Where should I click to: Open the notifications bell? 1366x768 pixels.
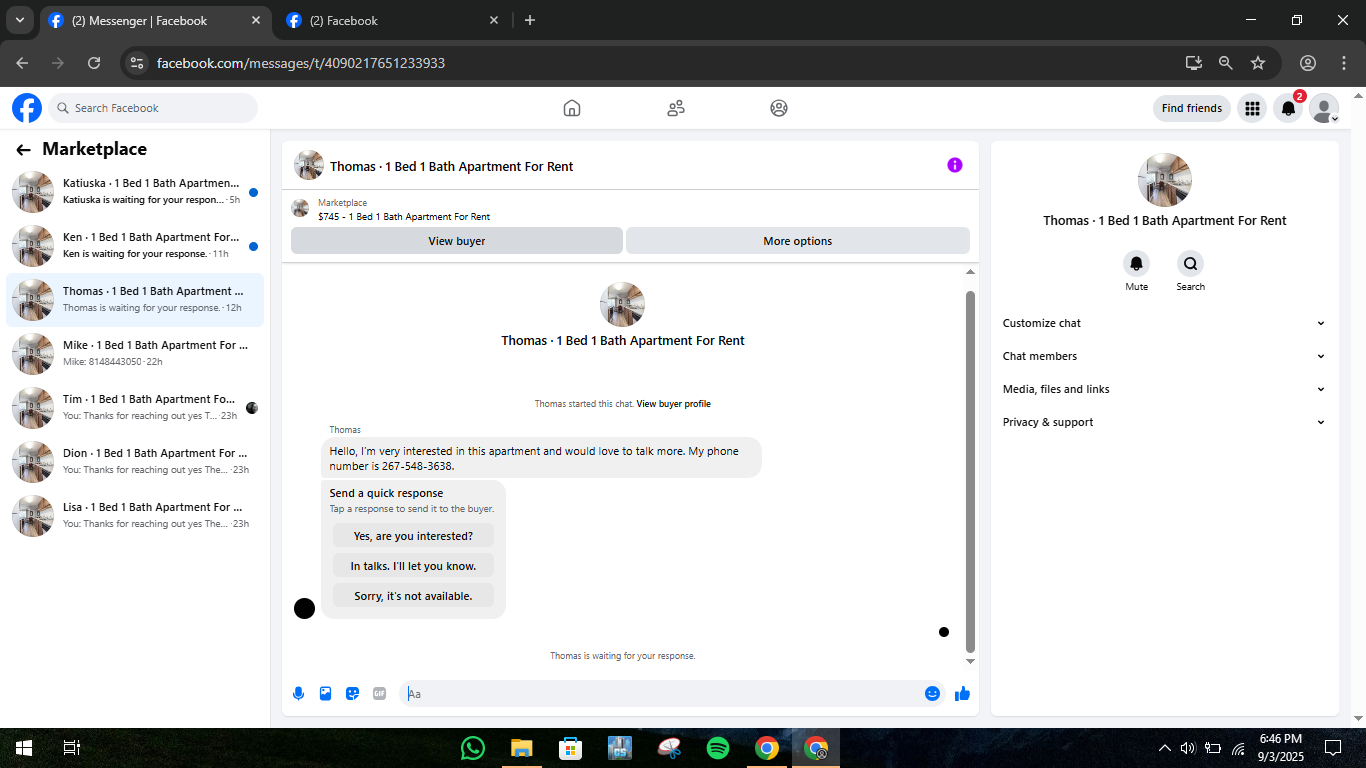[x=1288, y=108]
